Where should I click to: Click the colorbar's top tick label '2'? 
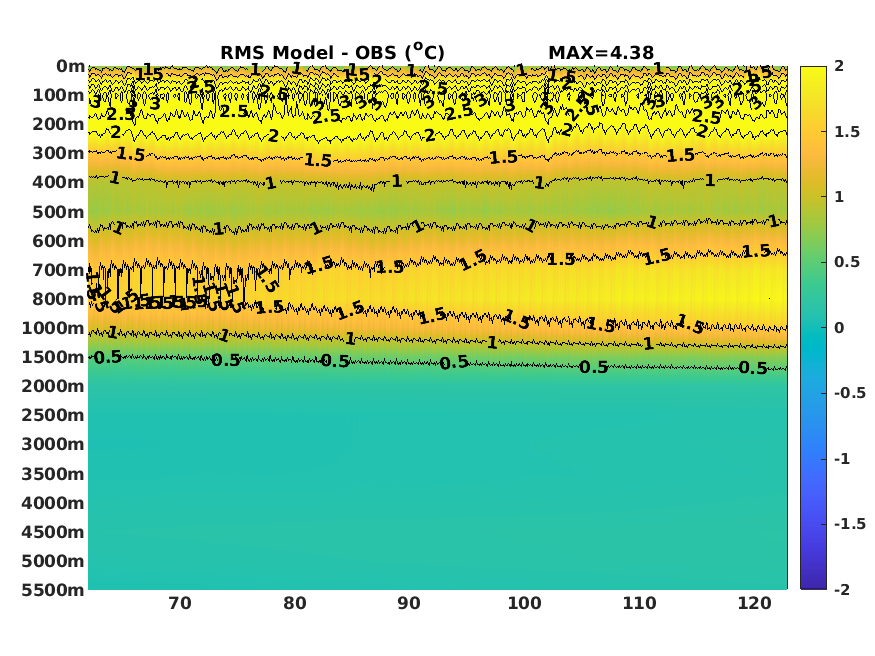pyautogui.click(x=839, y=66)
